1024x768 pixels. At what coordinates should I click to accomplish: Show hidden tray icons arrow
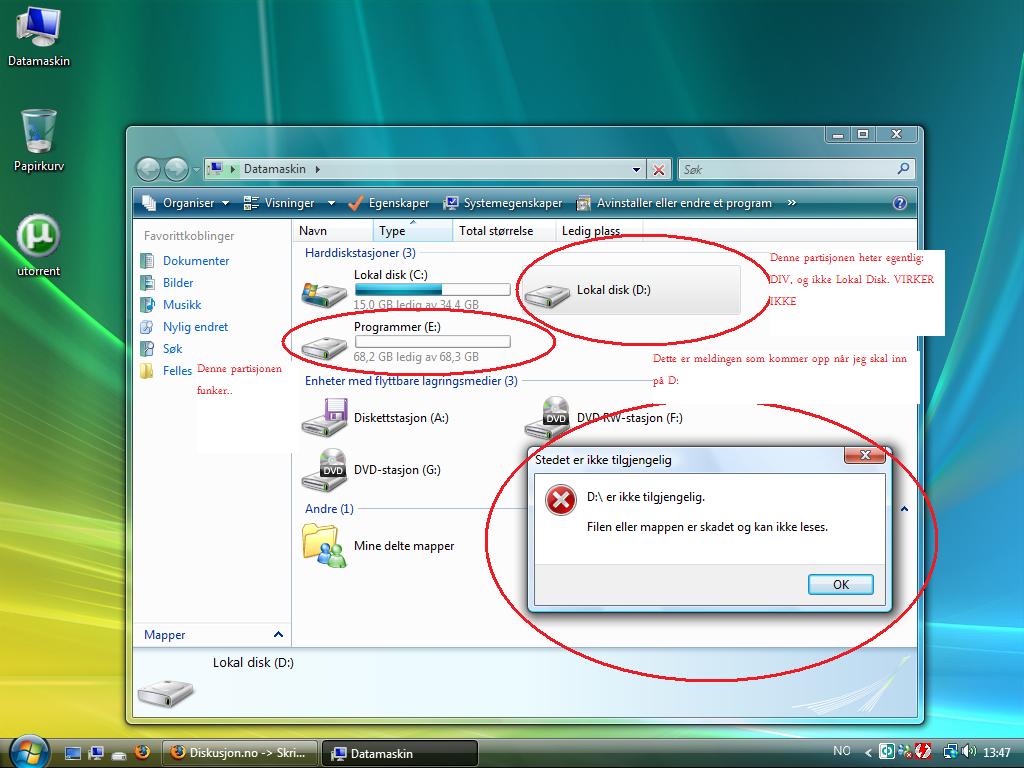point(868,753)
